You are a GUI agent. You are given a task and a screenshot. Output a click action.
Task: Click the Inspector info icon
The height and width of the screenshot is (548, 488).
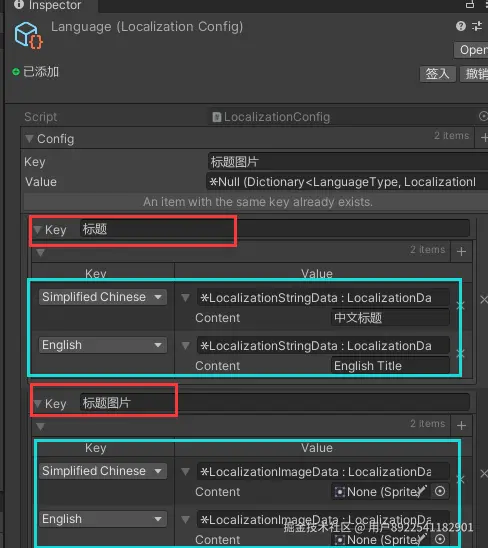pos(19,5)
